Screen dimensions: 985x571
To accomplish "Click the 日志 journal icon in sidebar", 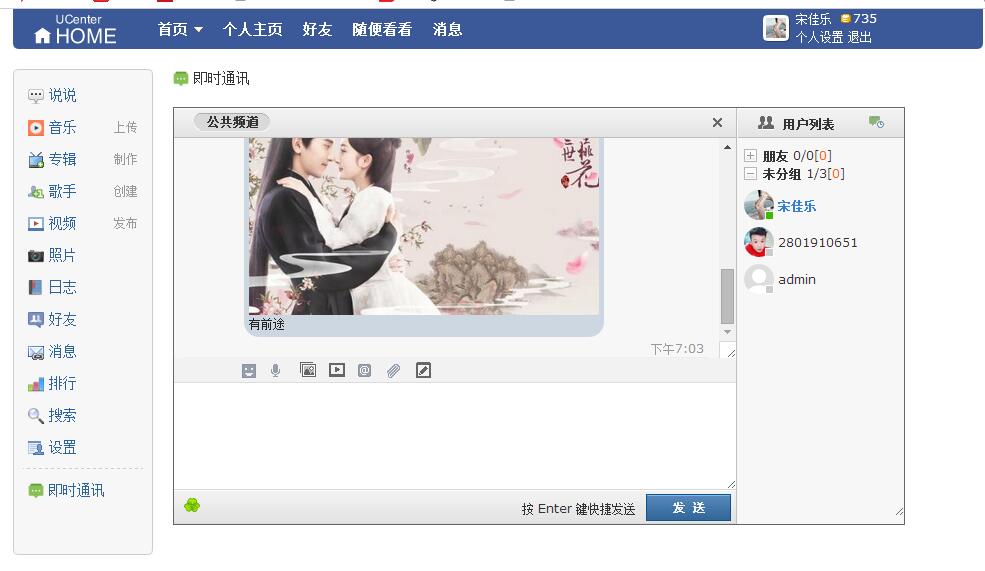I will coord(36,288).
